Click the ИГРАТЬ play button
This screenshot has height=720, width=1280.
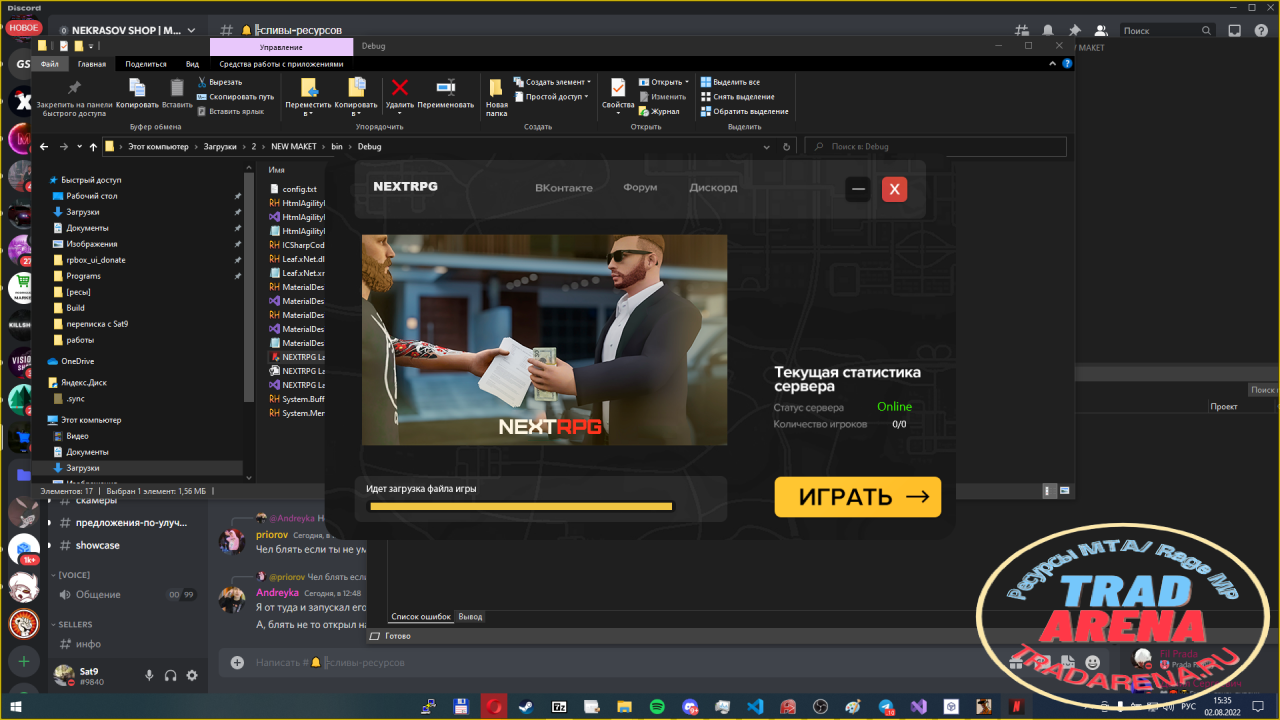pos(858,497)
